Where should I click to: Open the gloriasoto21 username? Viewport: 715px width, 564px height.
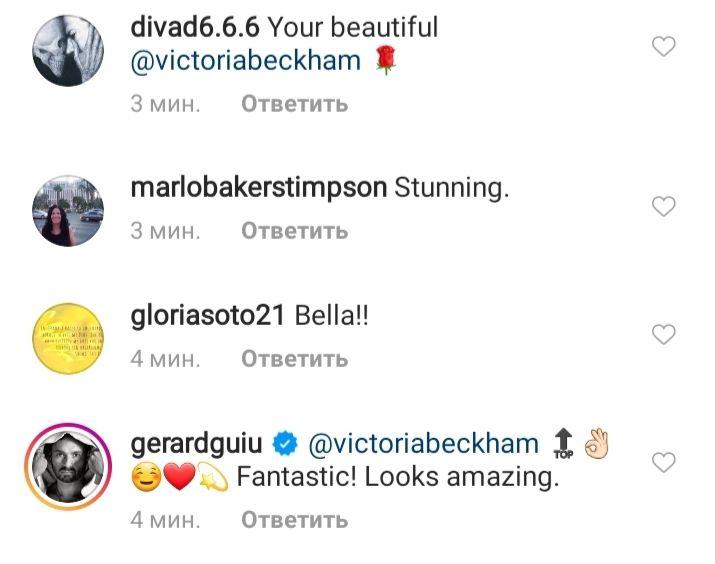207,316
